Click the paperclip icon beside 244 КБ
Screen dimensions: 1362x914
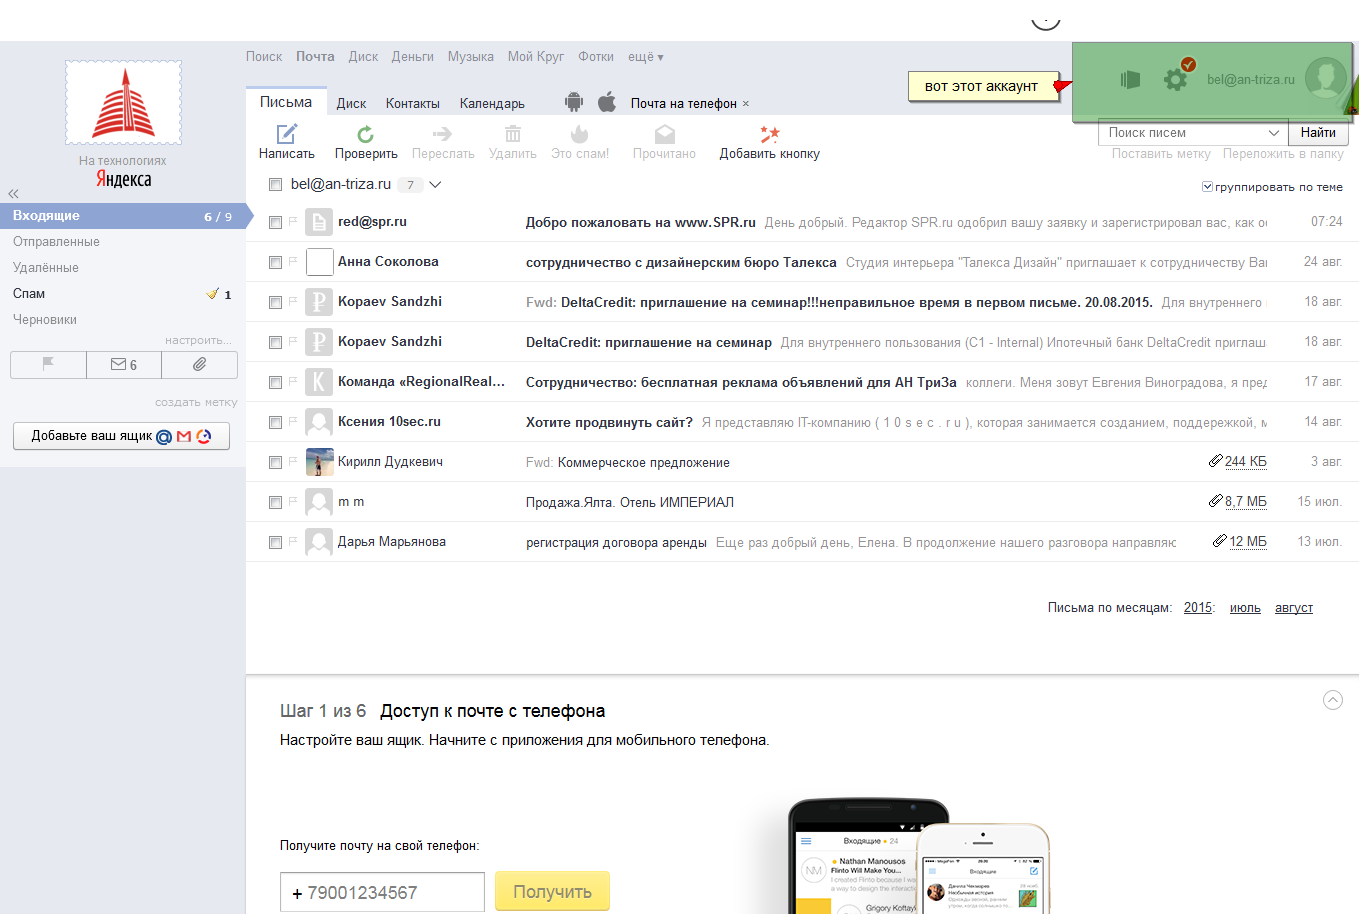coord(1215,461)
